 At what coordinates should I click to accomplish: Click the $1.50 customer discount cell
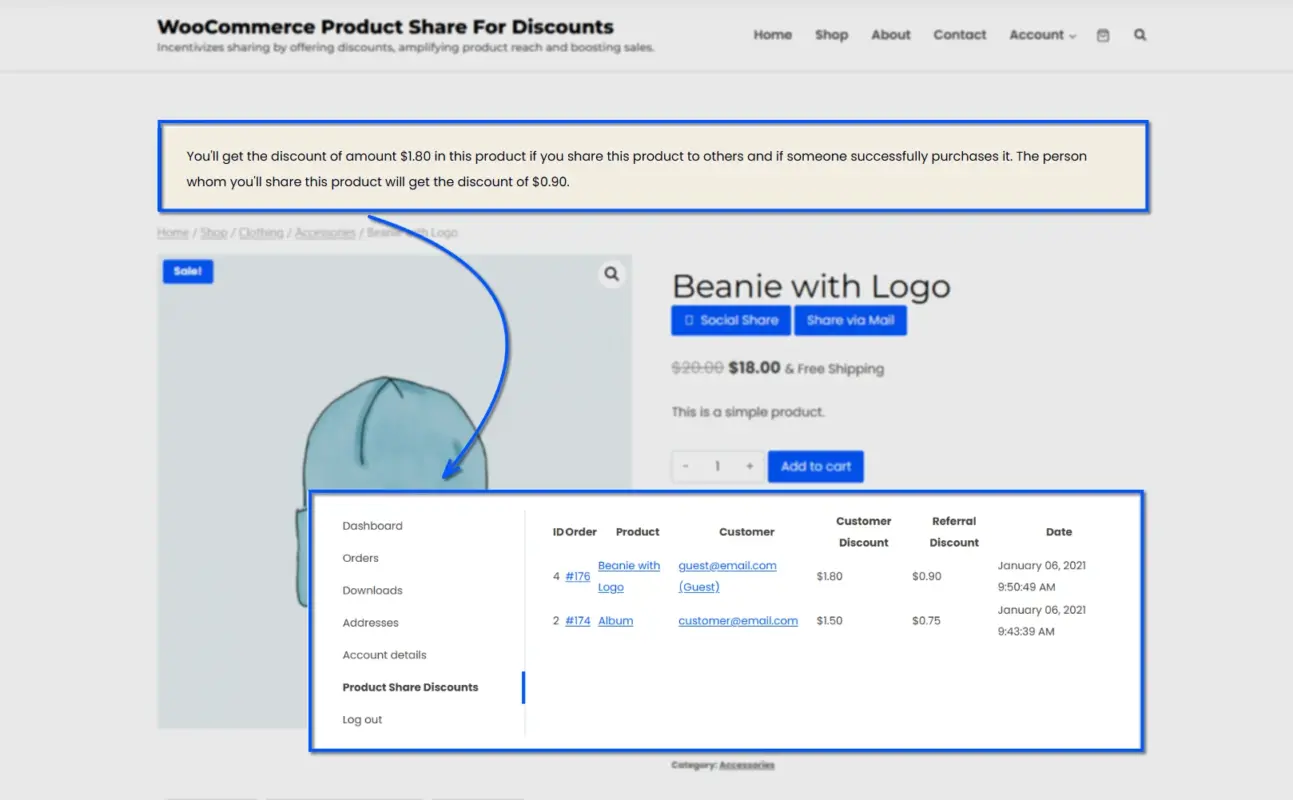pos(829,620)
